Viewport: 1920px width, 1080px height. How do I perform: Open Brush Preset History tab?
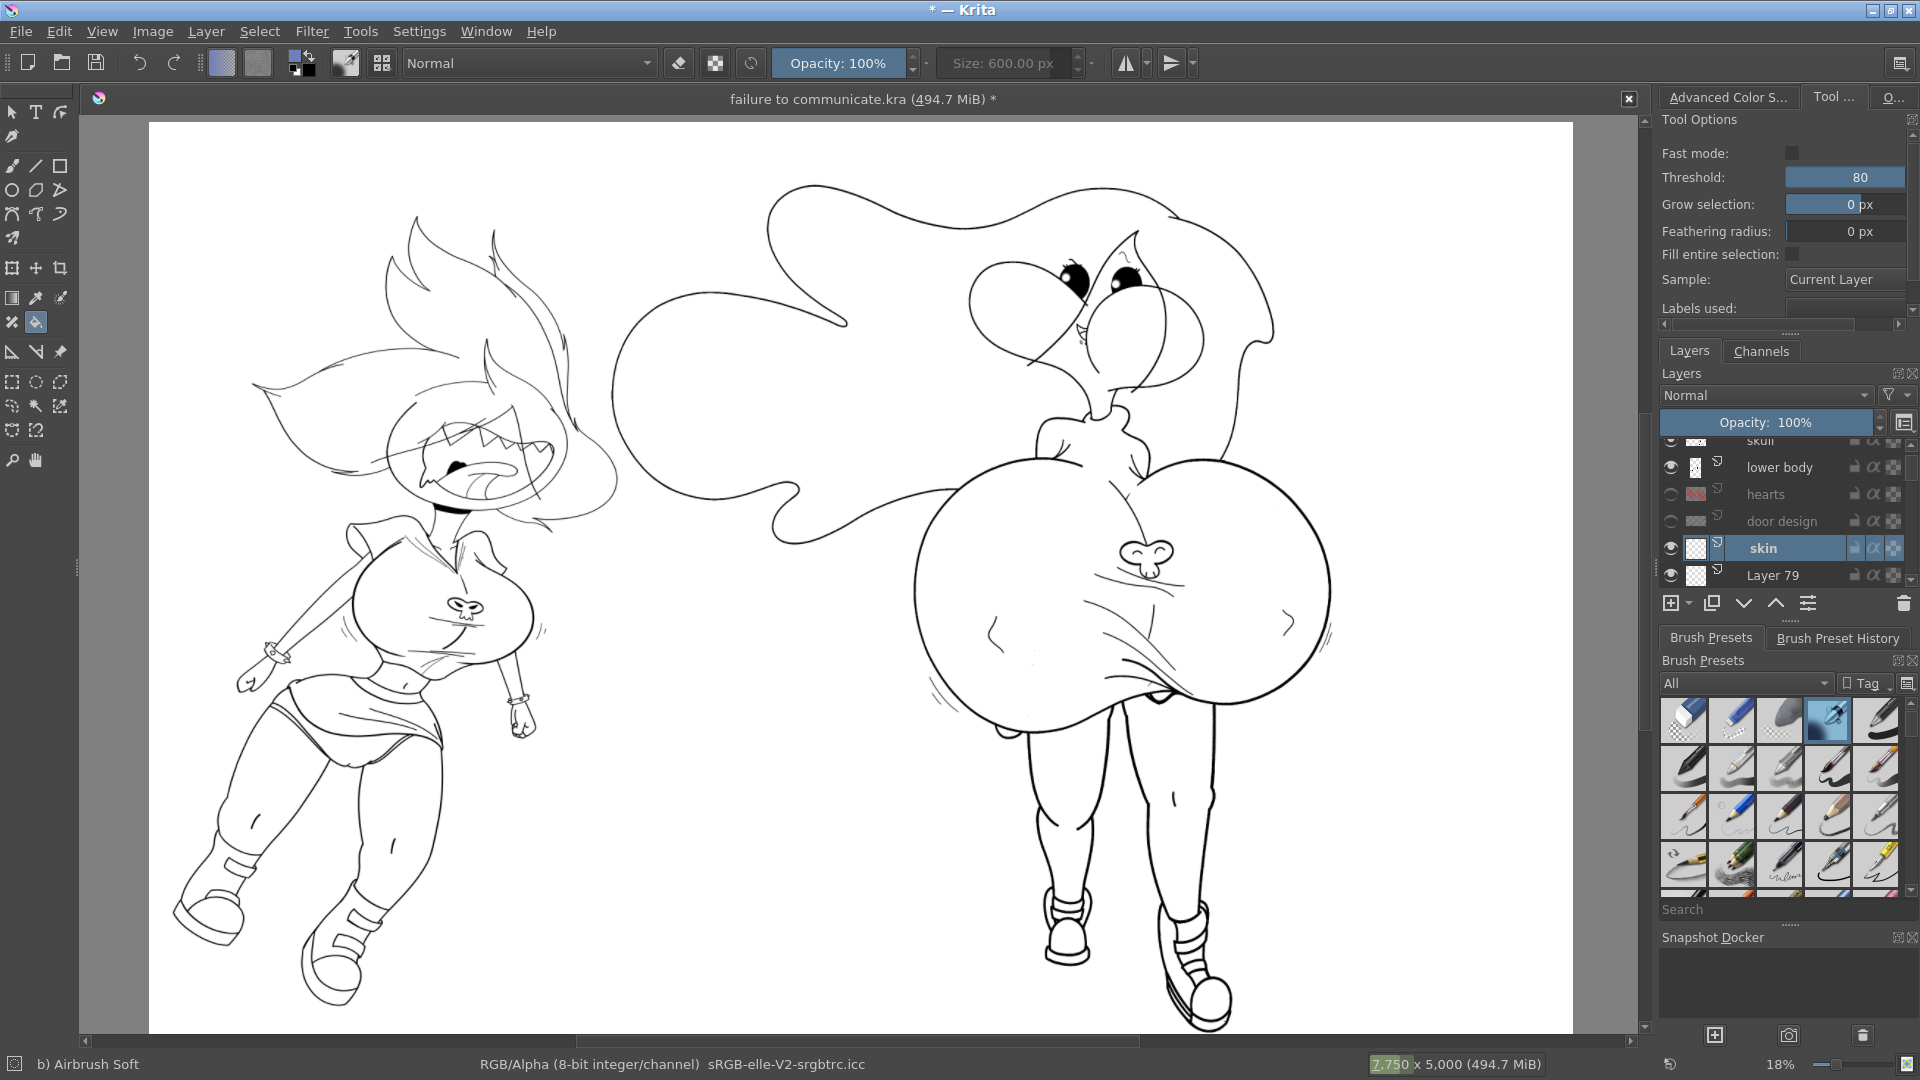pos(1837,638)
